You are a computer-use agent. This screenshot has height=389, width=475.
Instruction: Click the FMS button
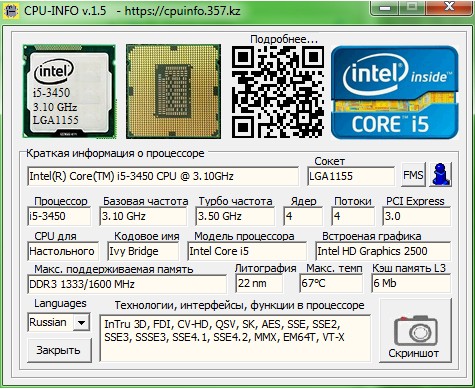click(x=413, y=175)
